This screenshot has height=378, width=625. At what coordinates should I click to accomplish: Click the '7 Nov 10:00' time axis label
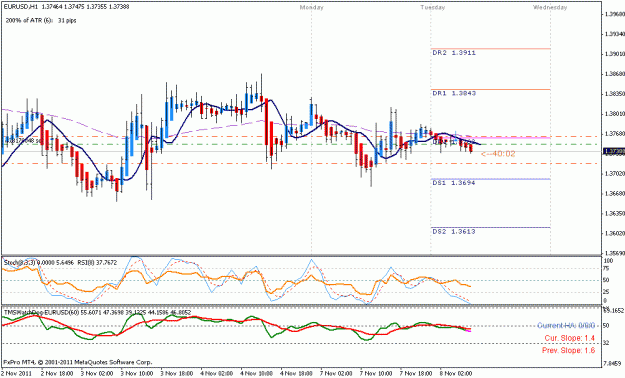pyautogui.click(x=376, y=374)
